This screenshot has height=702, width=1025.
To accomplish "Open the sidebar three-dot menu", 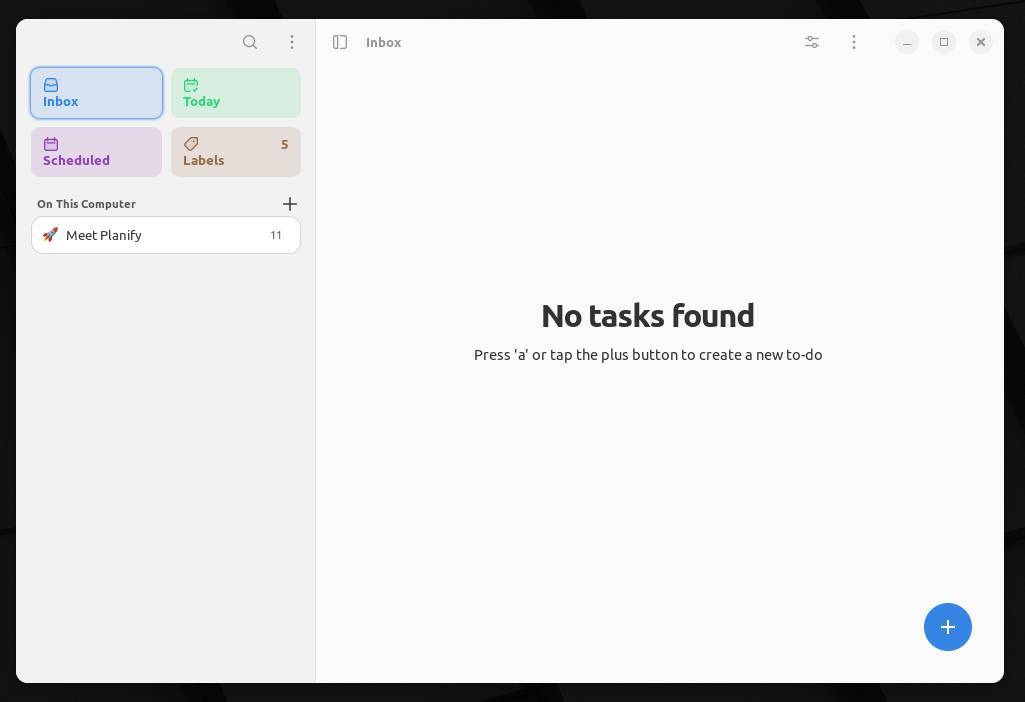I will [x=292, y=42].
